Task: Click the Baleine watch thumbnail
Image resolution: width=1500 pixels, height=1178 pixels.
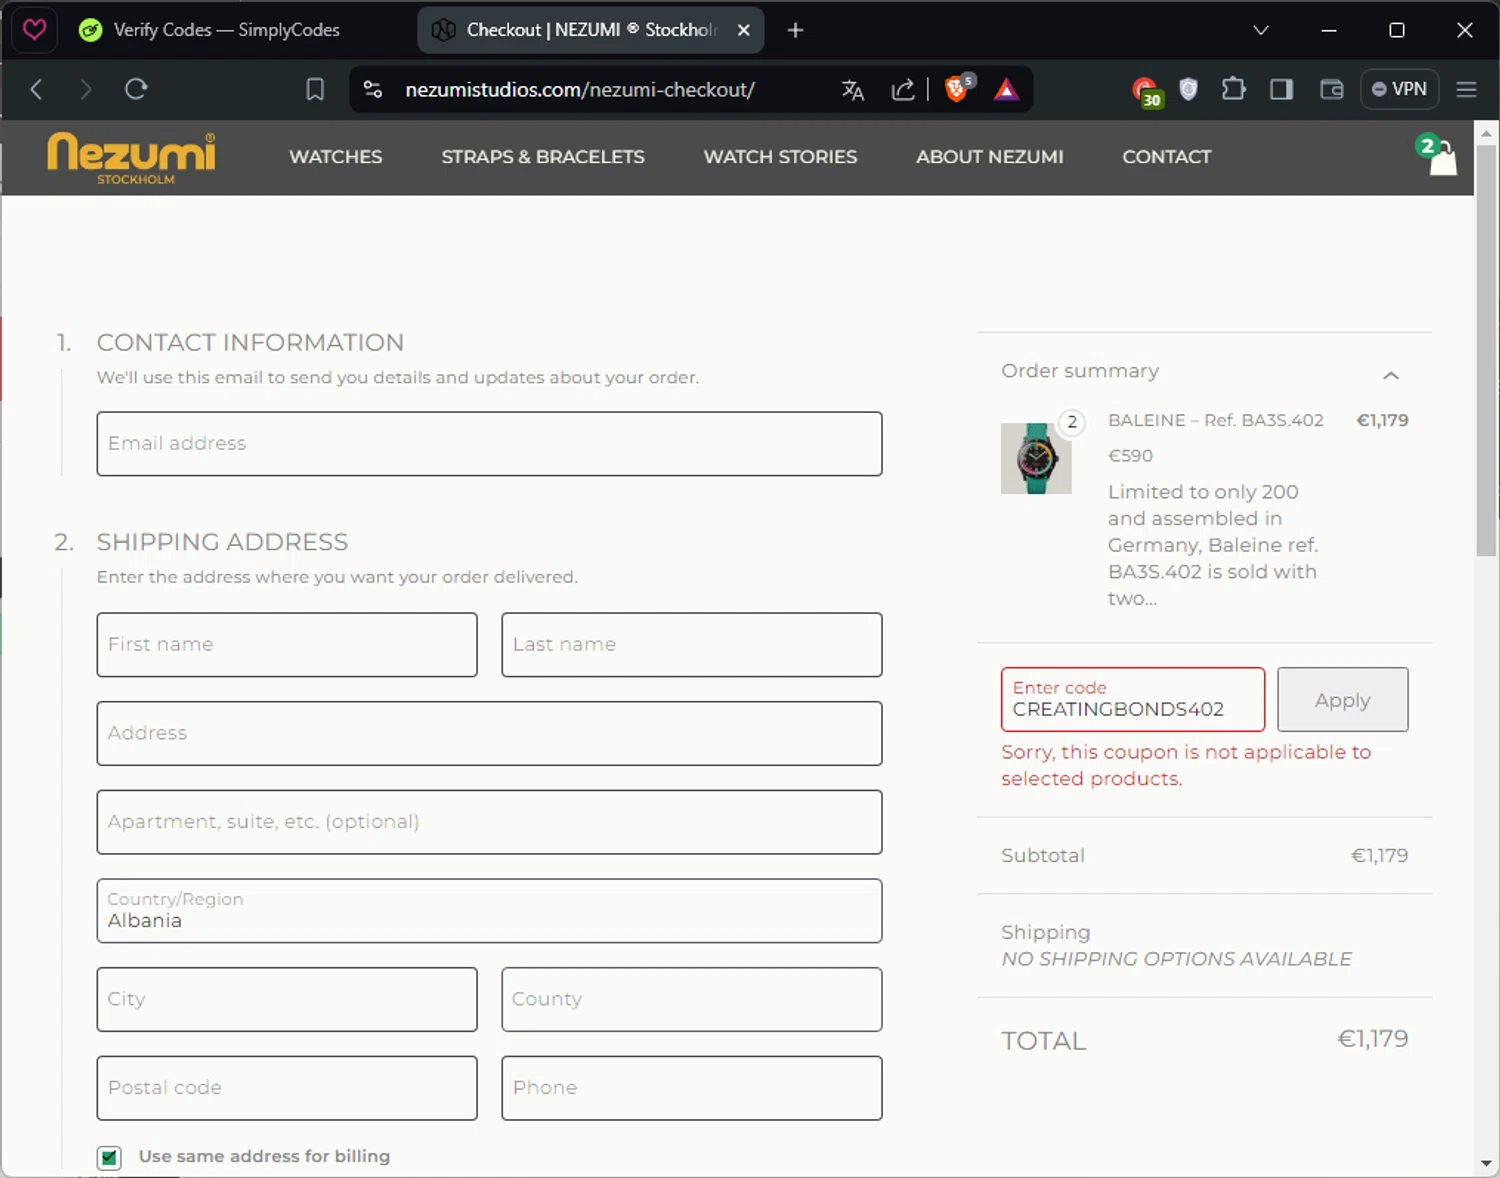Action: click(x=1036, y=458)
